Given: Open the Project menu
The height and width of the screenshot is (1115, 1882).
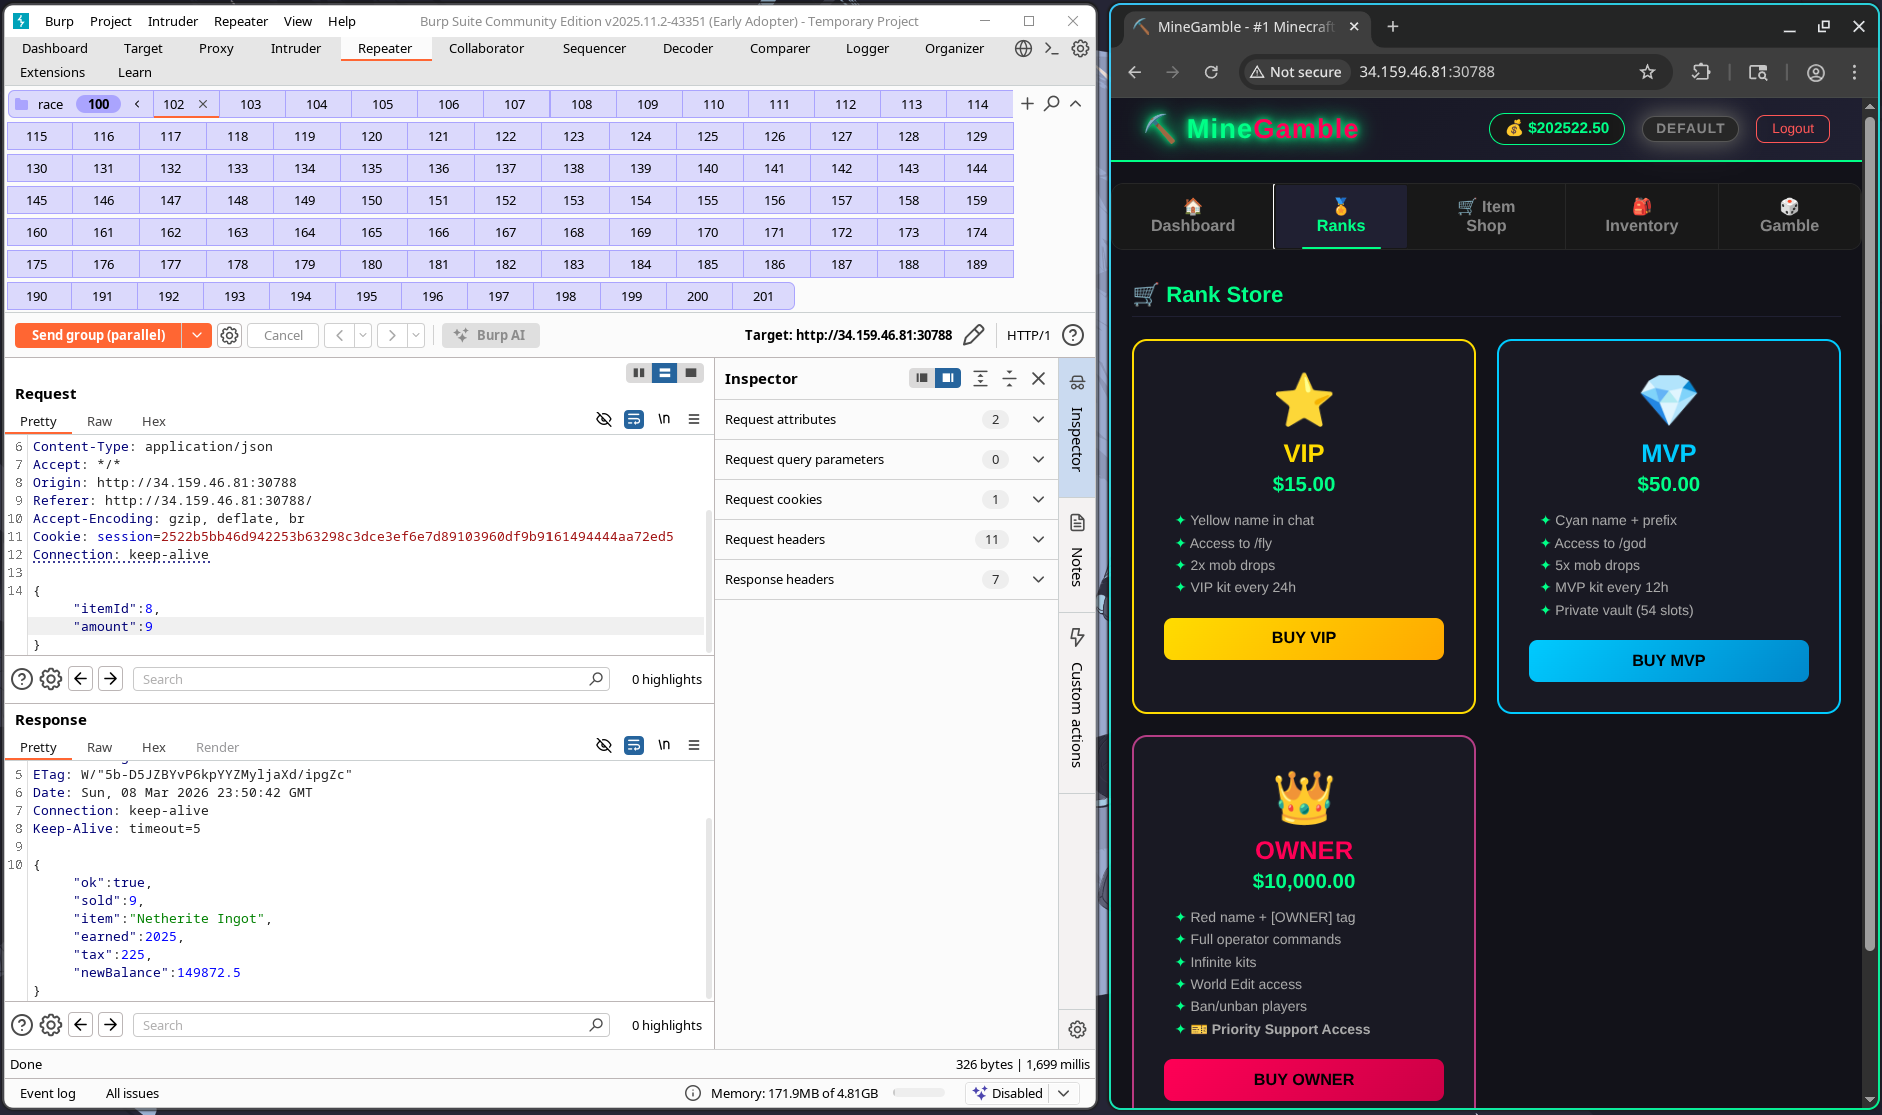Looking at the screenshot, I should (110, 21).
